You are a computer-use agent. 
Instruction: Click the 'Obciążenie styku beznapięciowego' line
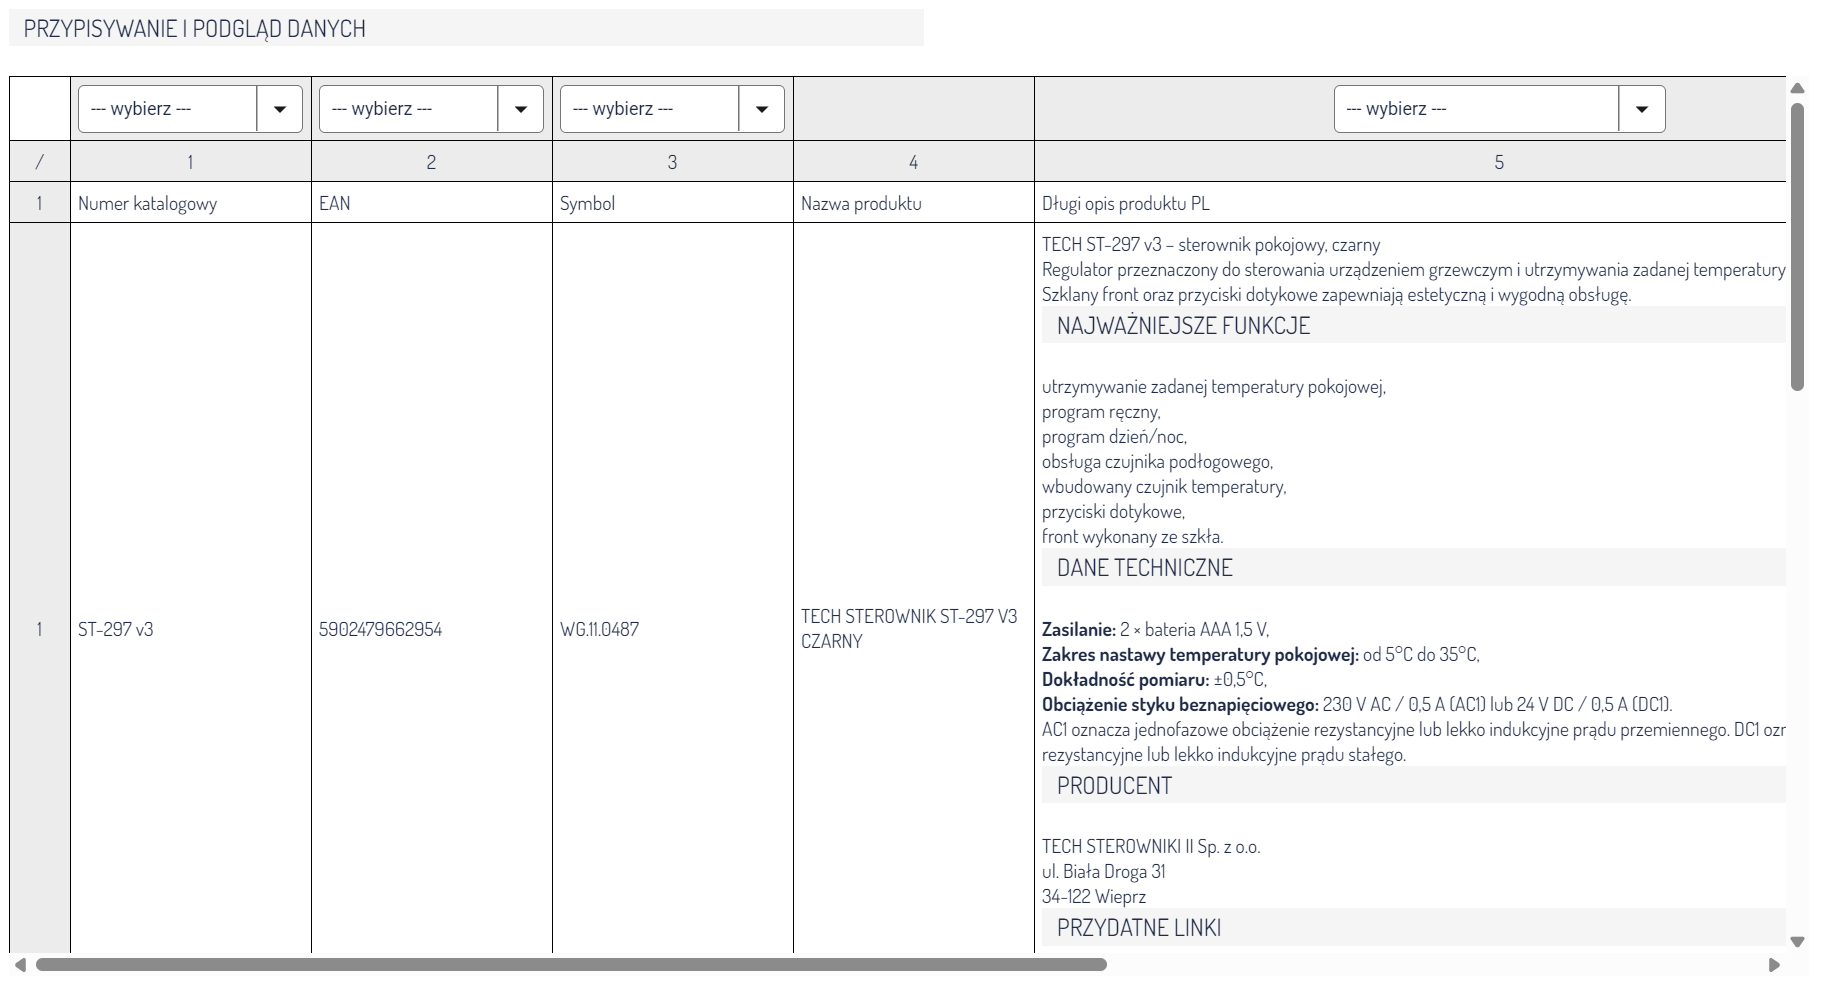click(1357, 704)
